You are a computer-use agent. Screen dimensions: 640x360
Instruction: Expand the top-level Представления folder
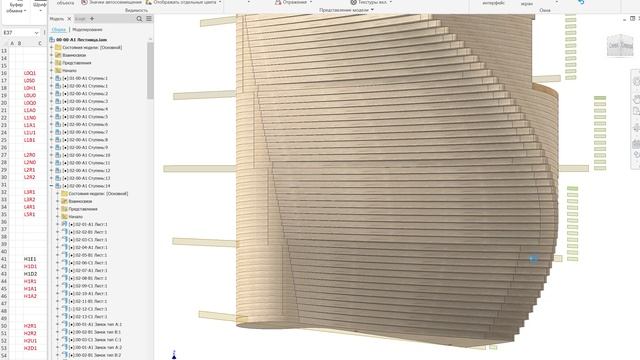pyautogui.click(x=51, y=63)
